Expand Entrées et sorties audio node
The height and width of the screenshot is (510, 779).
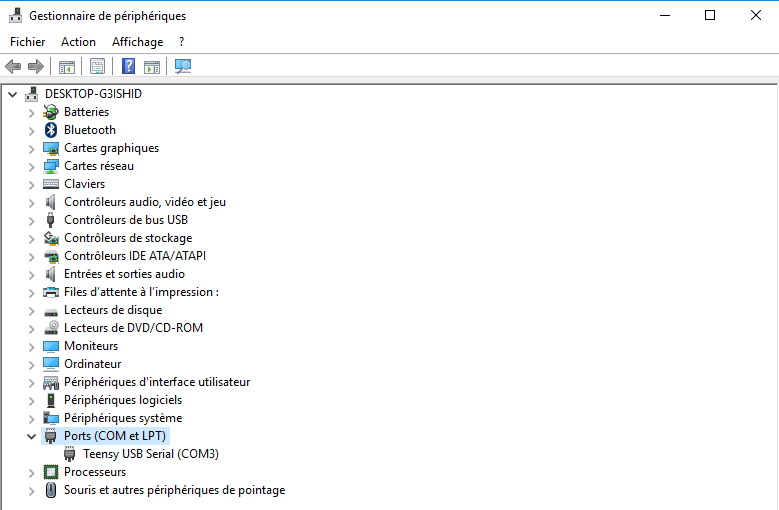click(31, 275)
